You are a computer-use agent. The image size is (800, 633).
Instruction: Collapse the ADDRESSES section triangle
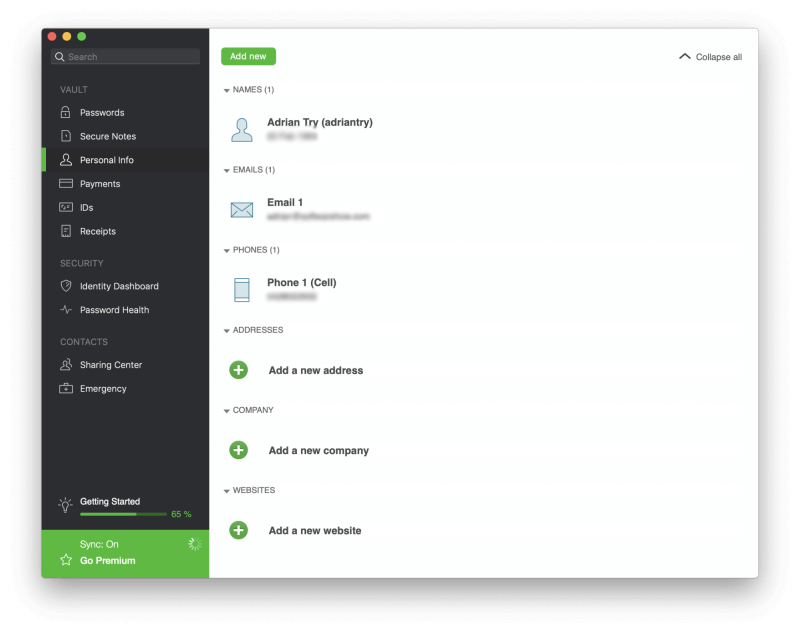coord(226,331)
